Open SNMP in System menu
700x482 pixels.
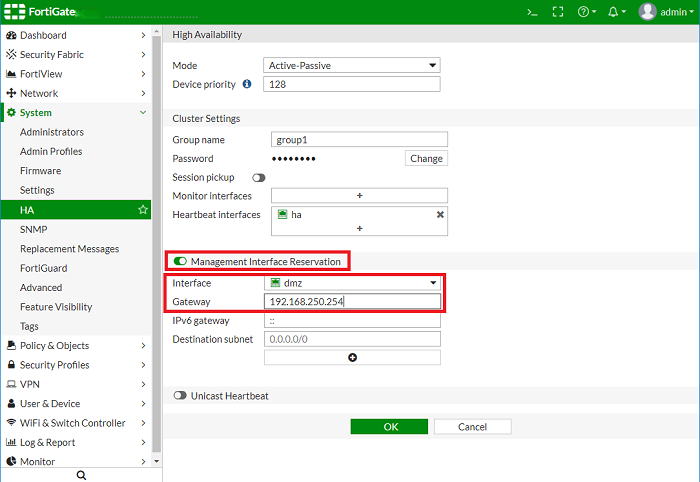(34, 229)
